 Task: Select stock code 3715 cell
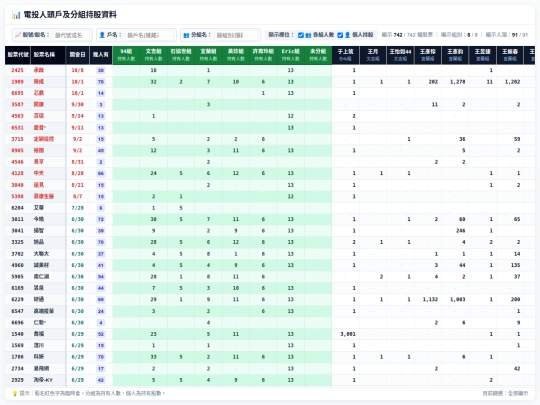click(17, 139)
